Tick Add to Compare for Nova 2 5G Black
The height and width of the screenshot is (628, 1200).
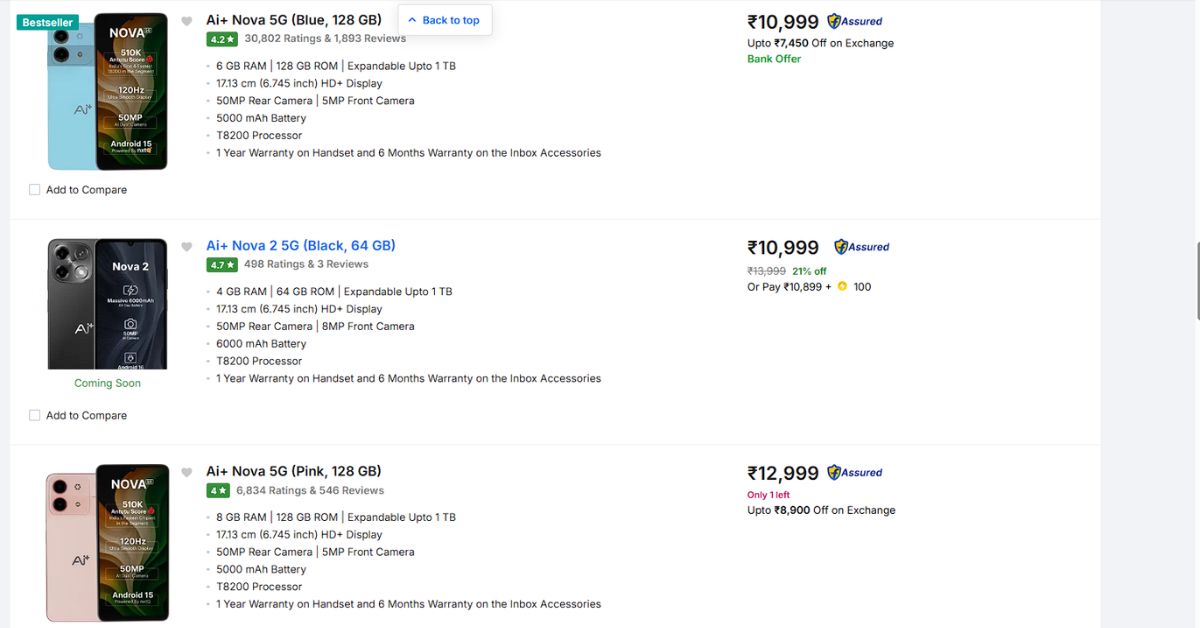click(35, 415)
